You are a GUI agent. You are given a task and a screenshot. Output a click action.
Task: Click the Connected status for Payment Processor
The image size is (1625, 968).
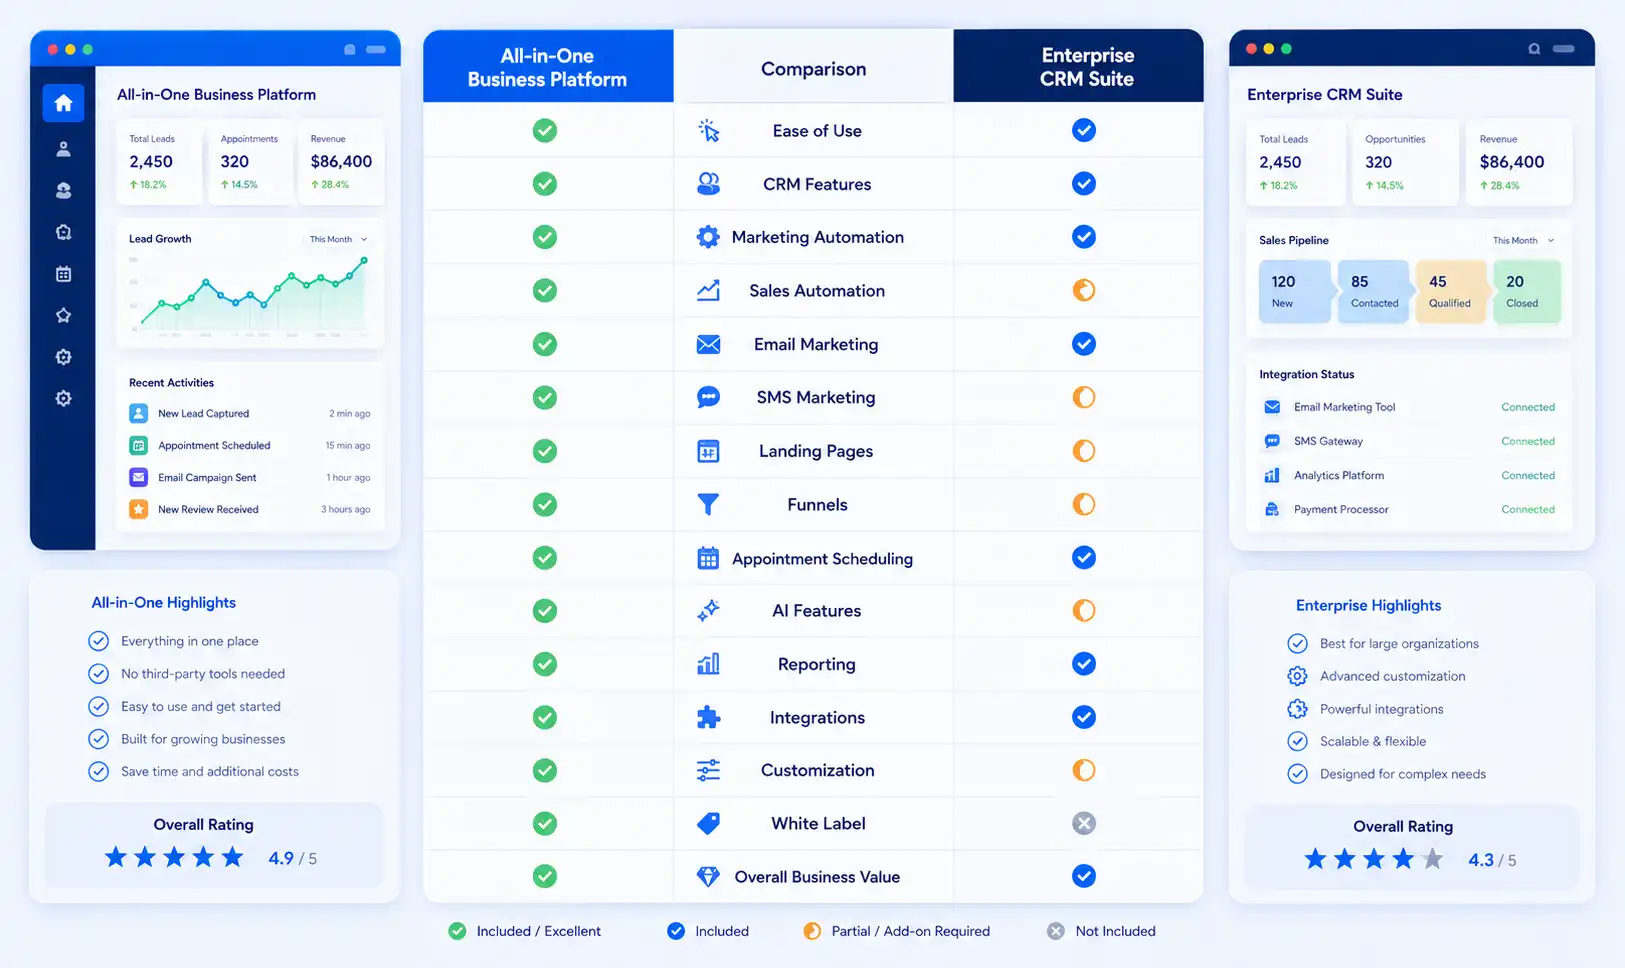tap(1528, 509)
